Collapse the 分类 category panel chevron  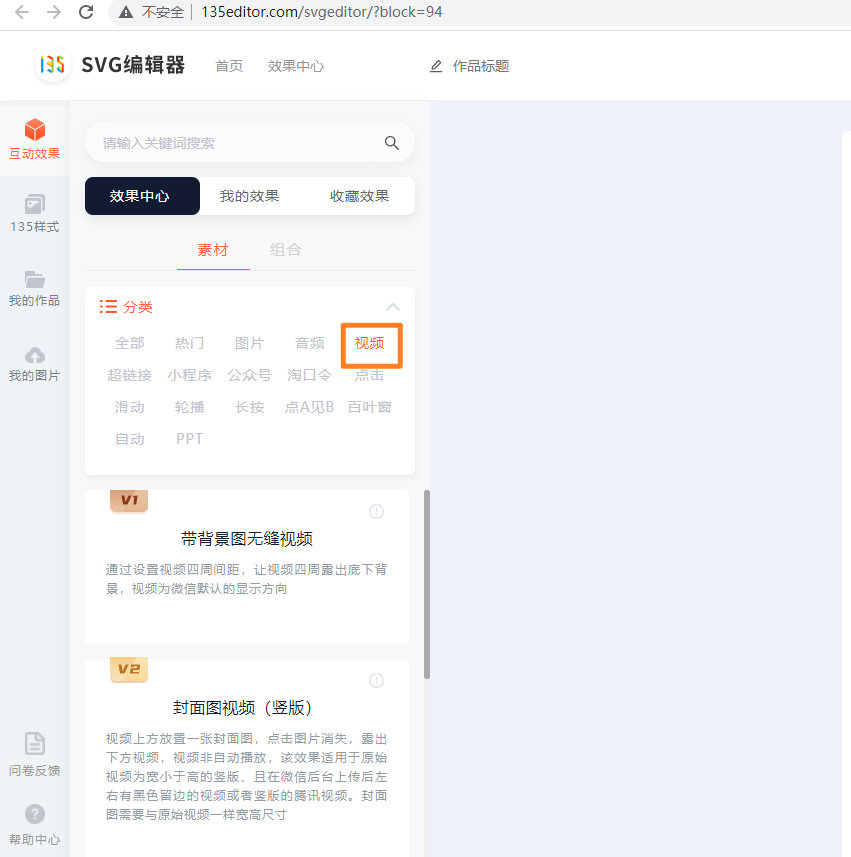(393, 307)
